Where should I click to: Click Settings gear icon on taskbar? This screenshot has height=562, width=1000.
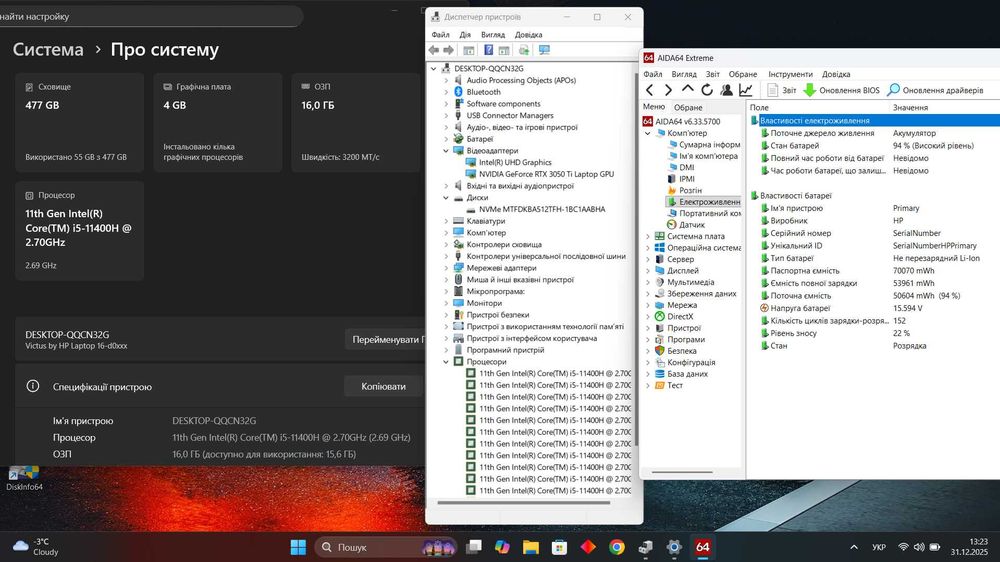pyautogui.click(x=674, y=547)
